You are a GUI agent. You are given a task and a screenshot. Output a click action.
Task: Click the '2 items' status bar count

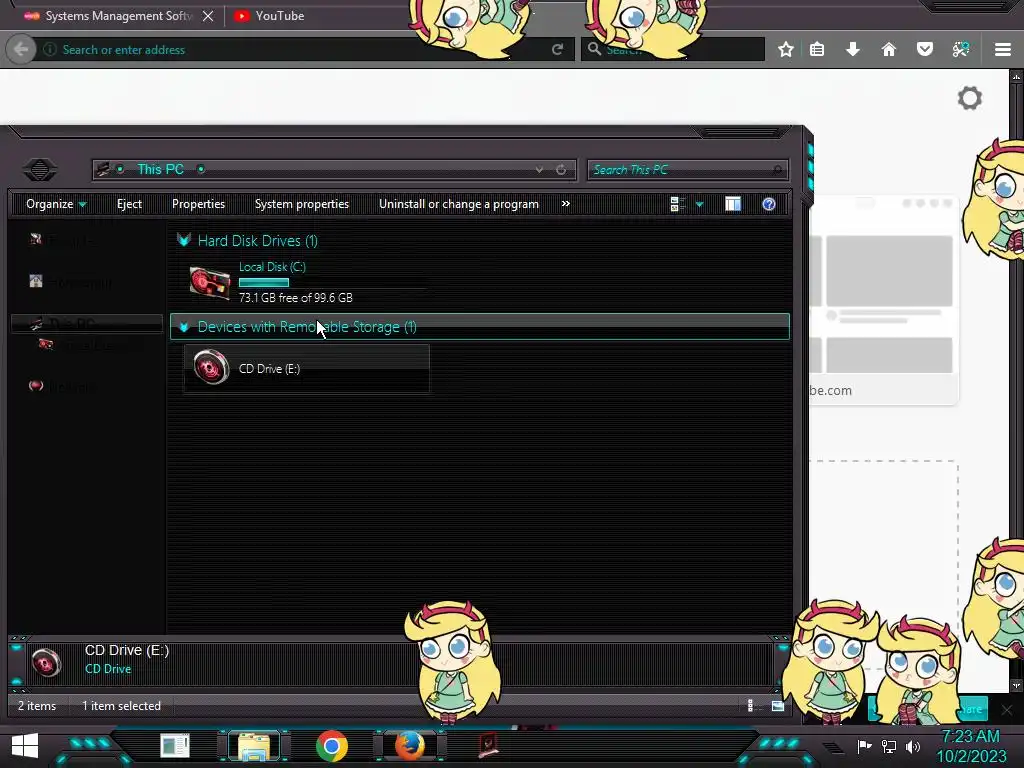point(37,706)
